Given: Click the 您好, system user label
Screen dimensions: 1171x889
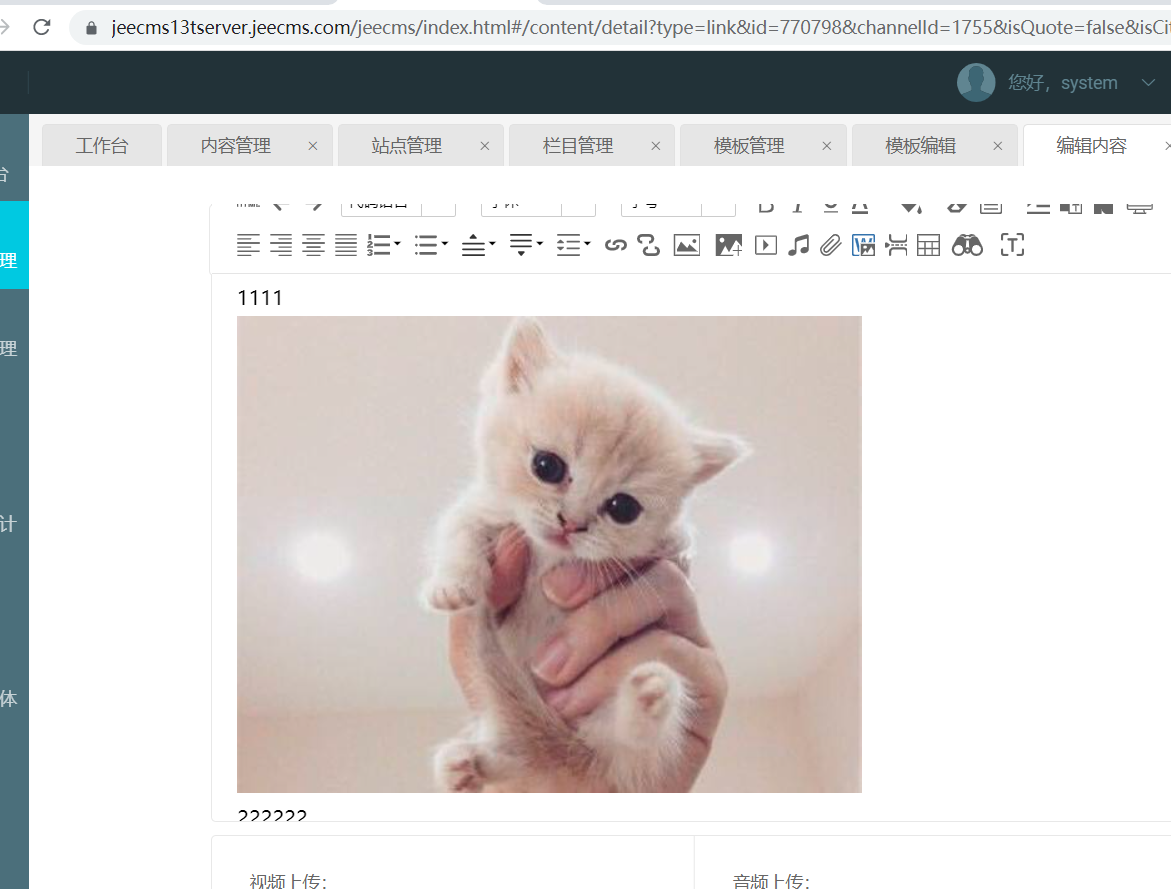Looking at the screenshot, I should 1063,82.
